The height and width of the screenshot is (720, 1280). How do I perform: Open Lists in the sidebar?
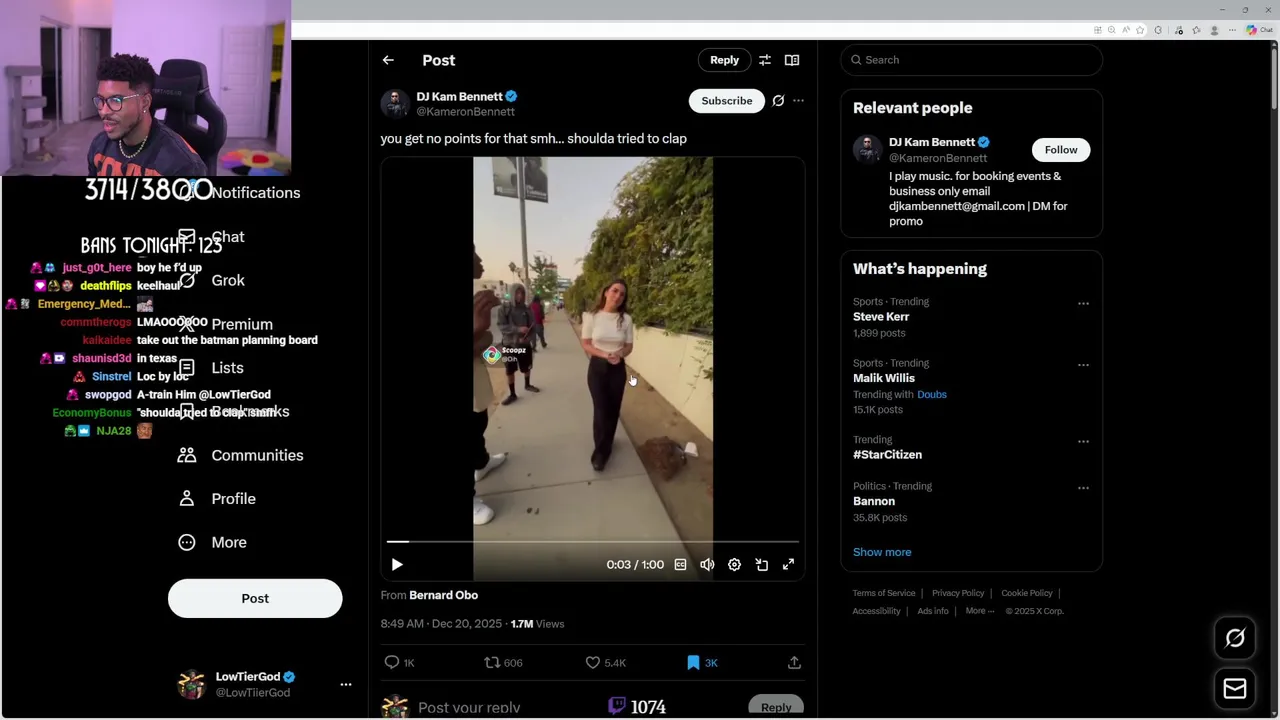click(x=210, y=367)
